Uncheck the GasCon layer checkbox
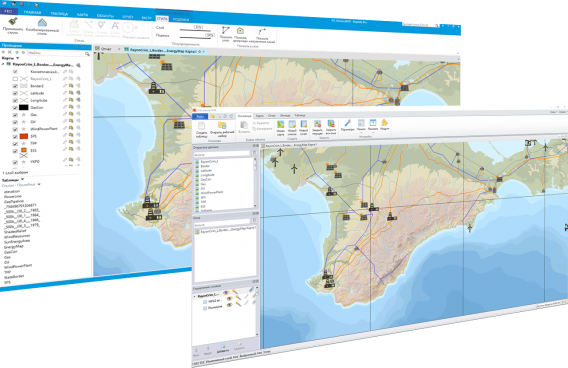The image size is (568, 368). 15,108
